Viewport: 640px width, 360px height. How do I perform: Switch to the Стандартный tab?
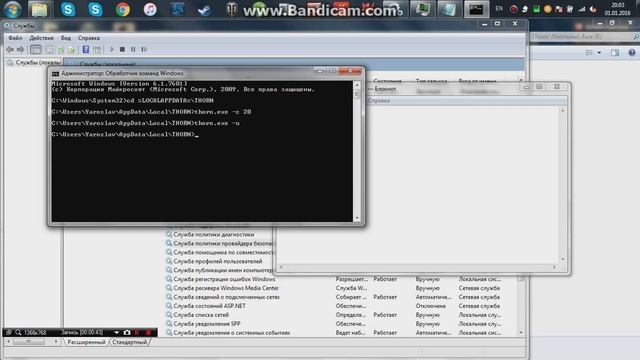(129, 342)
